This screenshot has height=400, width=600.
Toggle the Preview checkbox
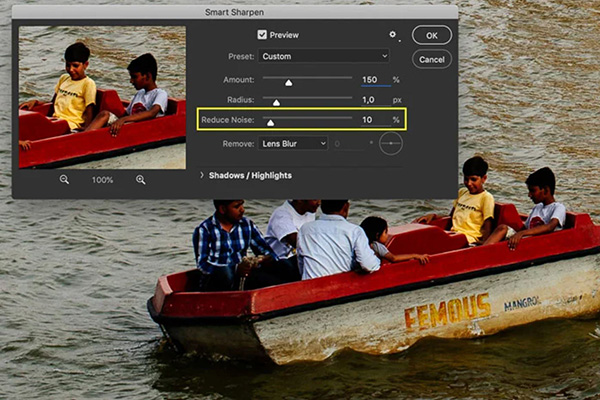262,34
